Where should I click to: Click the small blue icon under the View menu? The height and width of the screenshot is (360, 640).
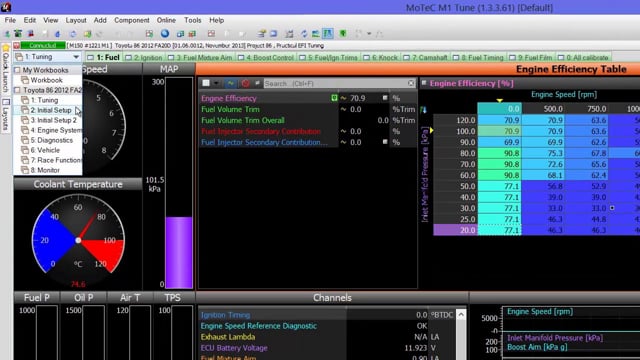(x=58, y=34)
